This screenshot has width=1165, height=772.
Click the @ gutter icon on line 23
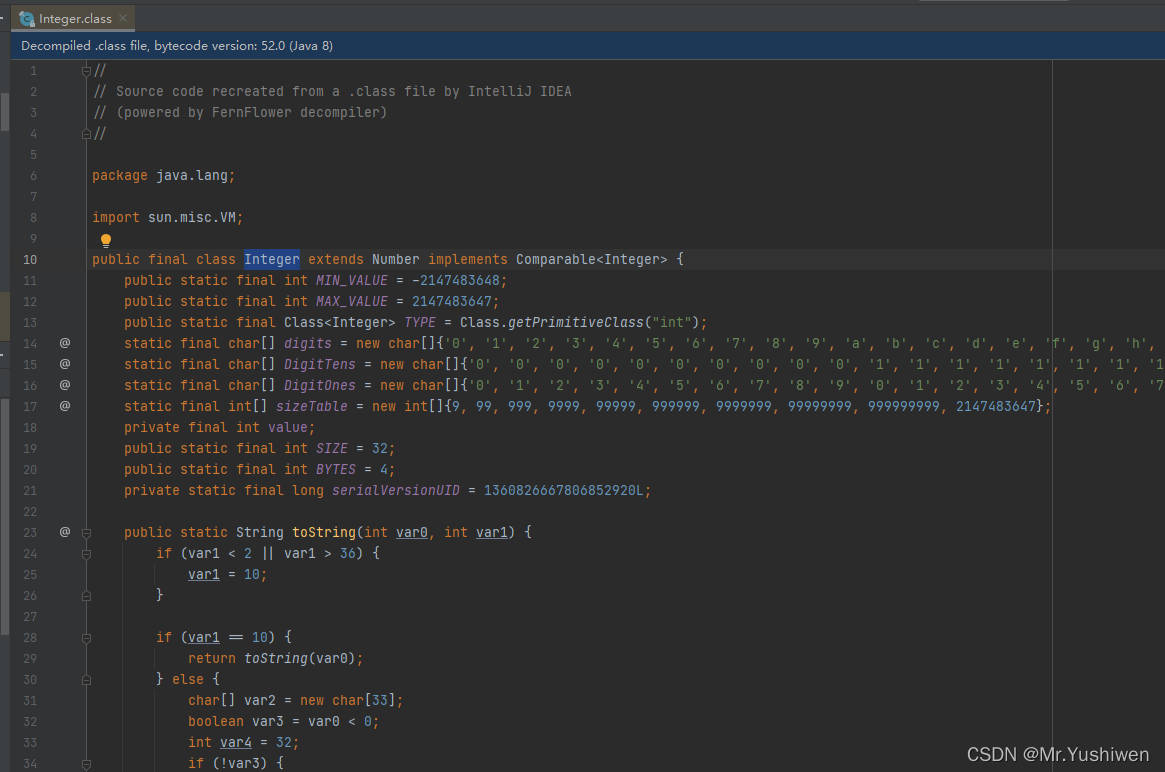65,532
